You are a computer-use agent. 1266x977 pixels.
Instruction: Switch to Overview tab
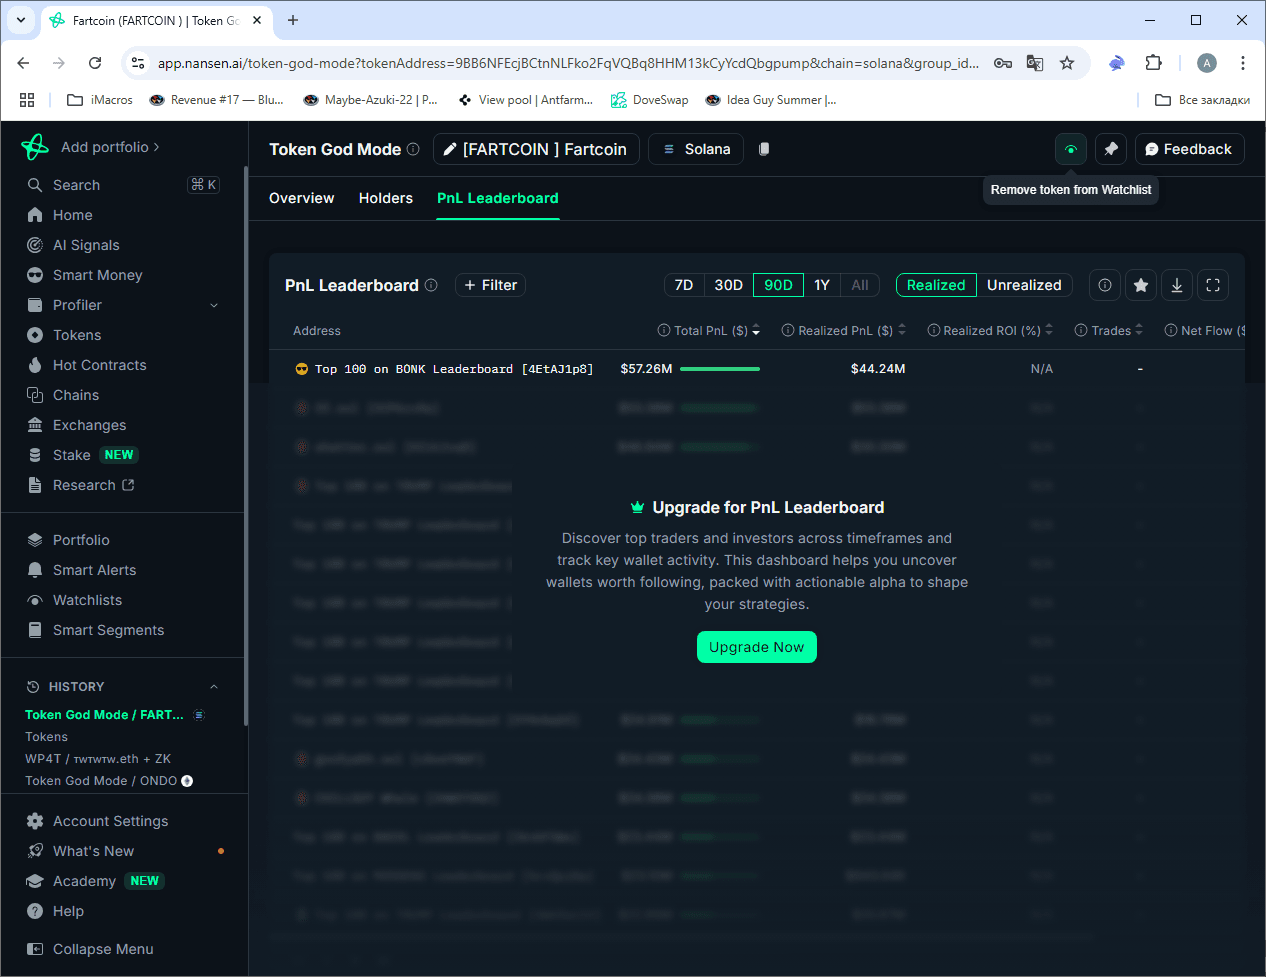coord(302,198)
